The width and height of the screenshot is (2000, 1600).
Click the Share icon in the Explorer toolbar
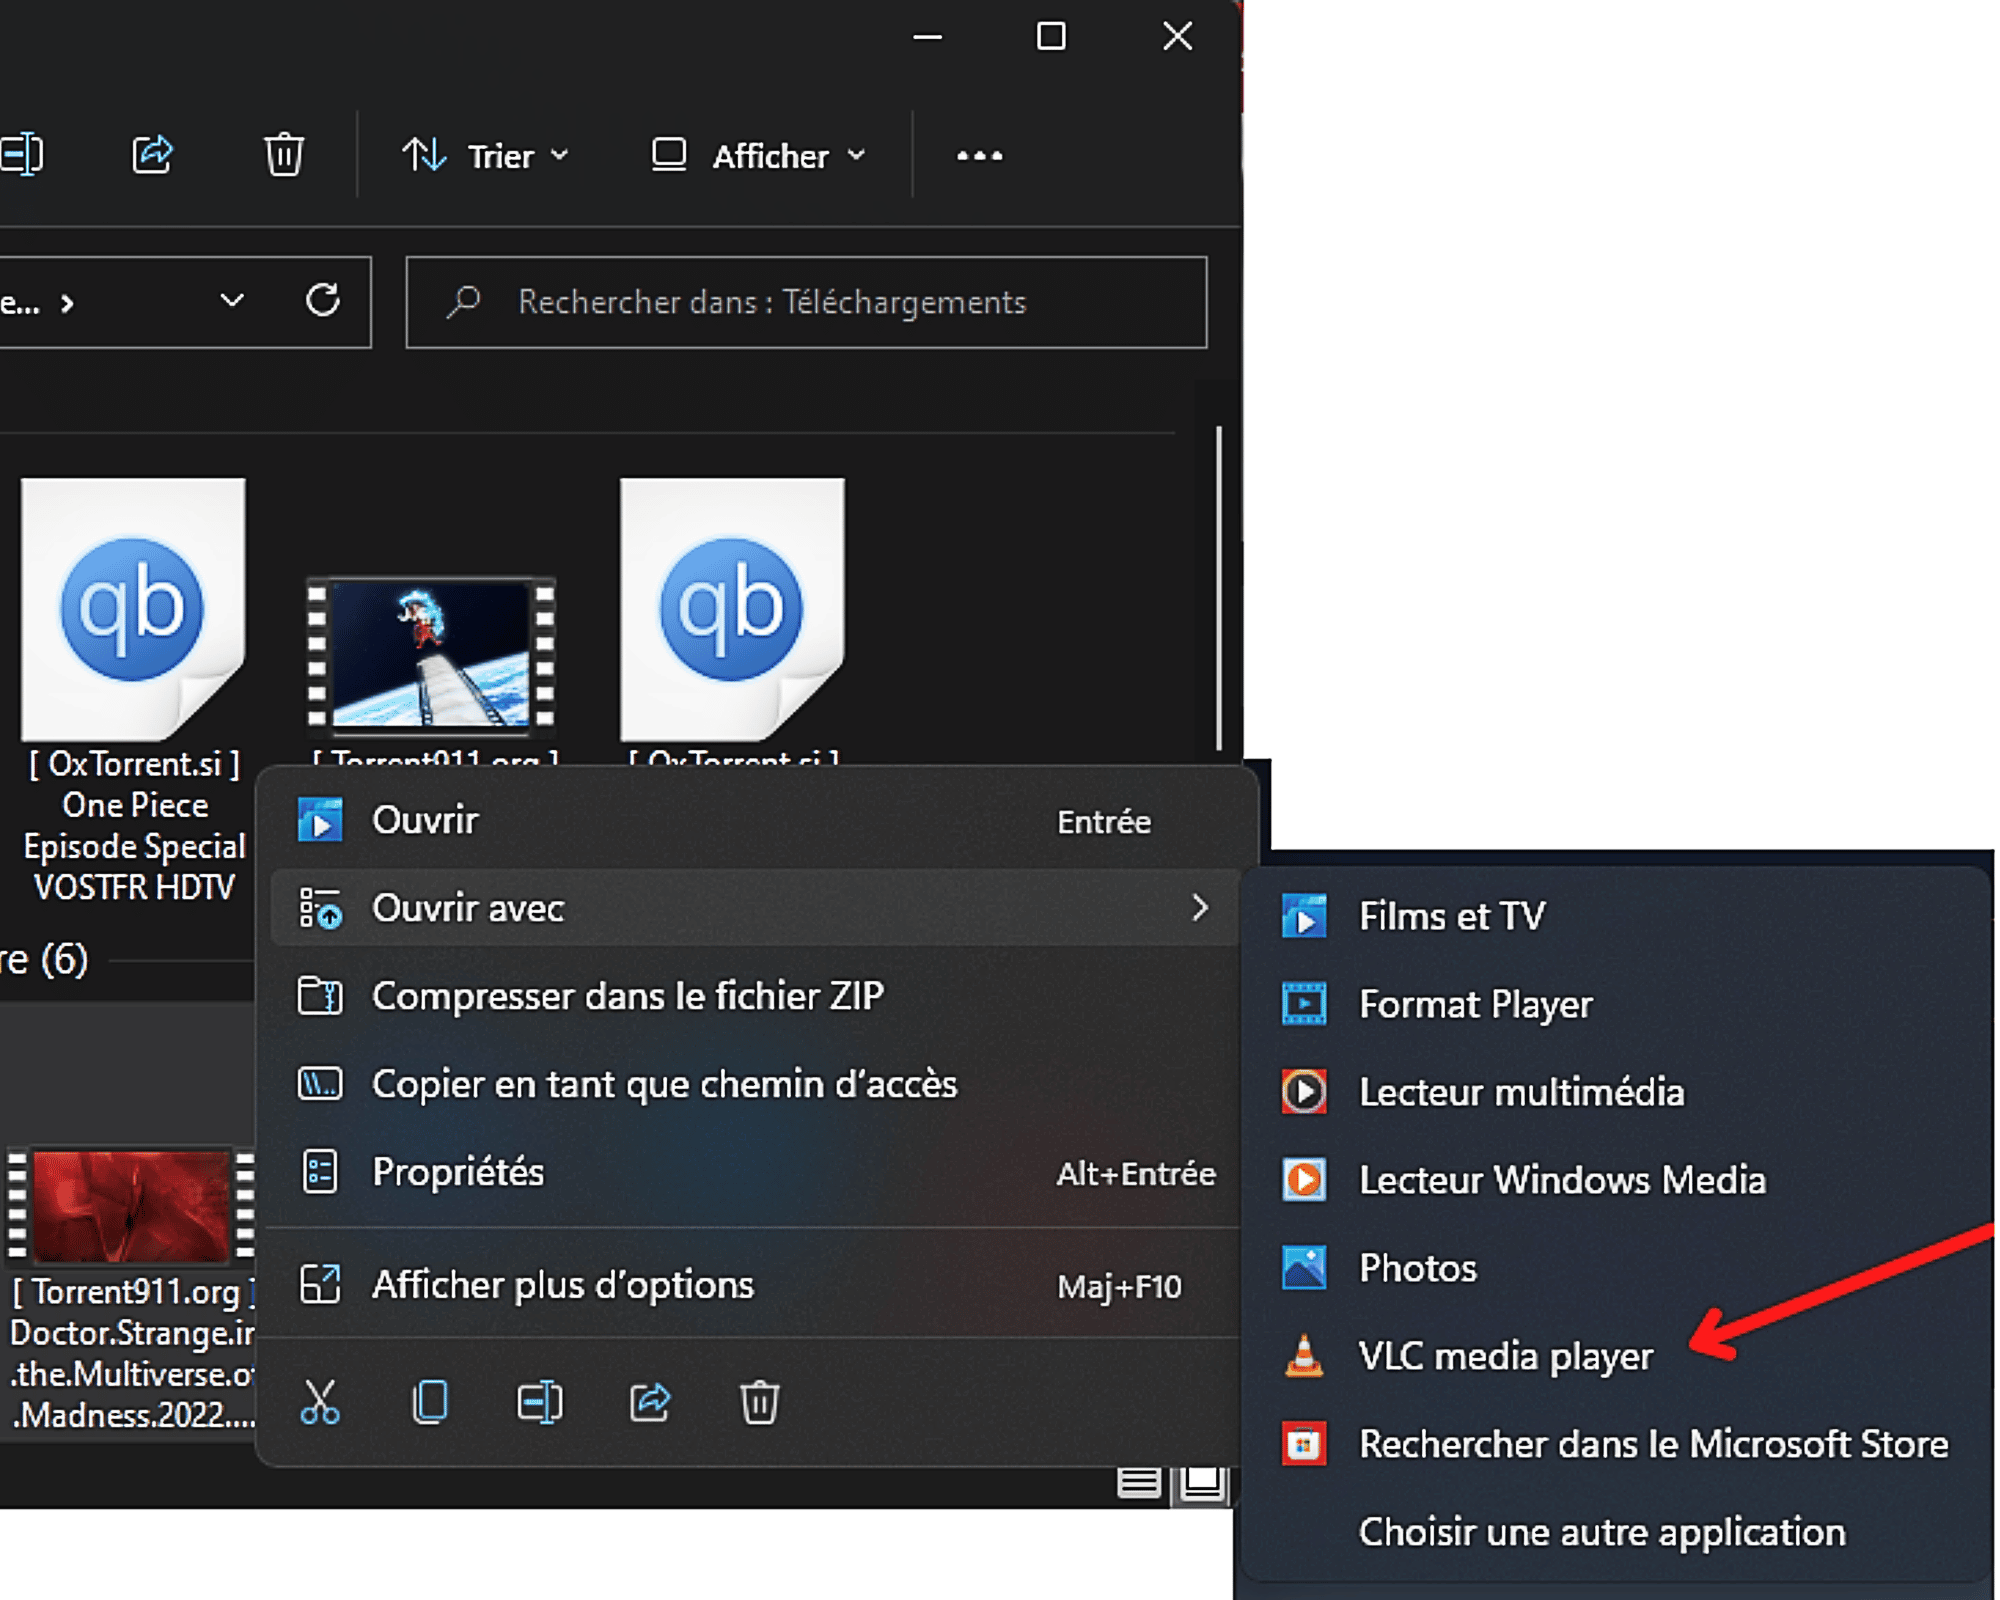click(153, 155)
